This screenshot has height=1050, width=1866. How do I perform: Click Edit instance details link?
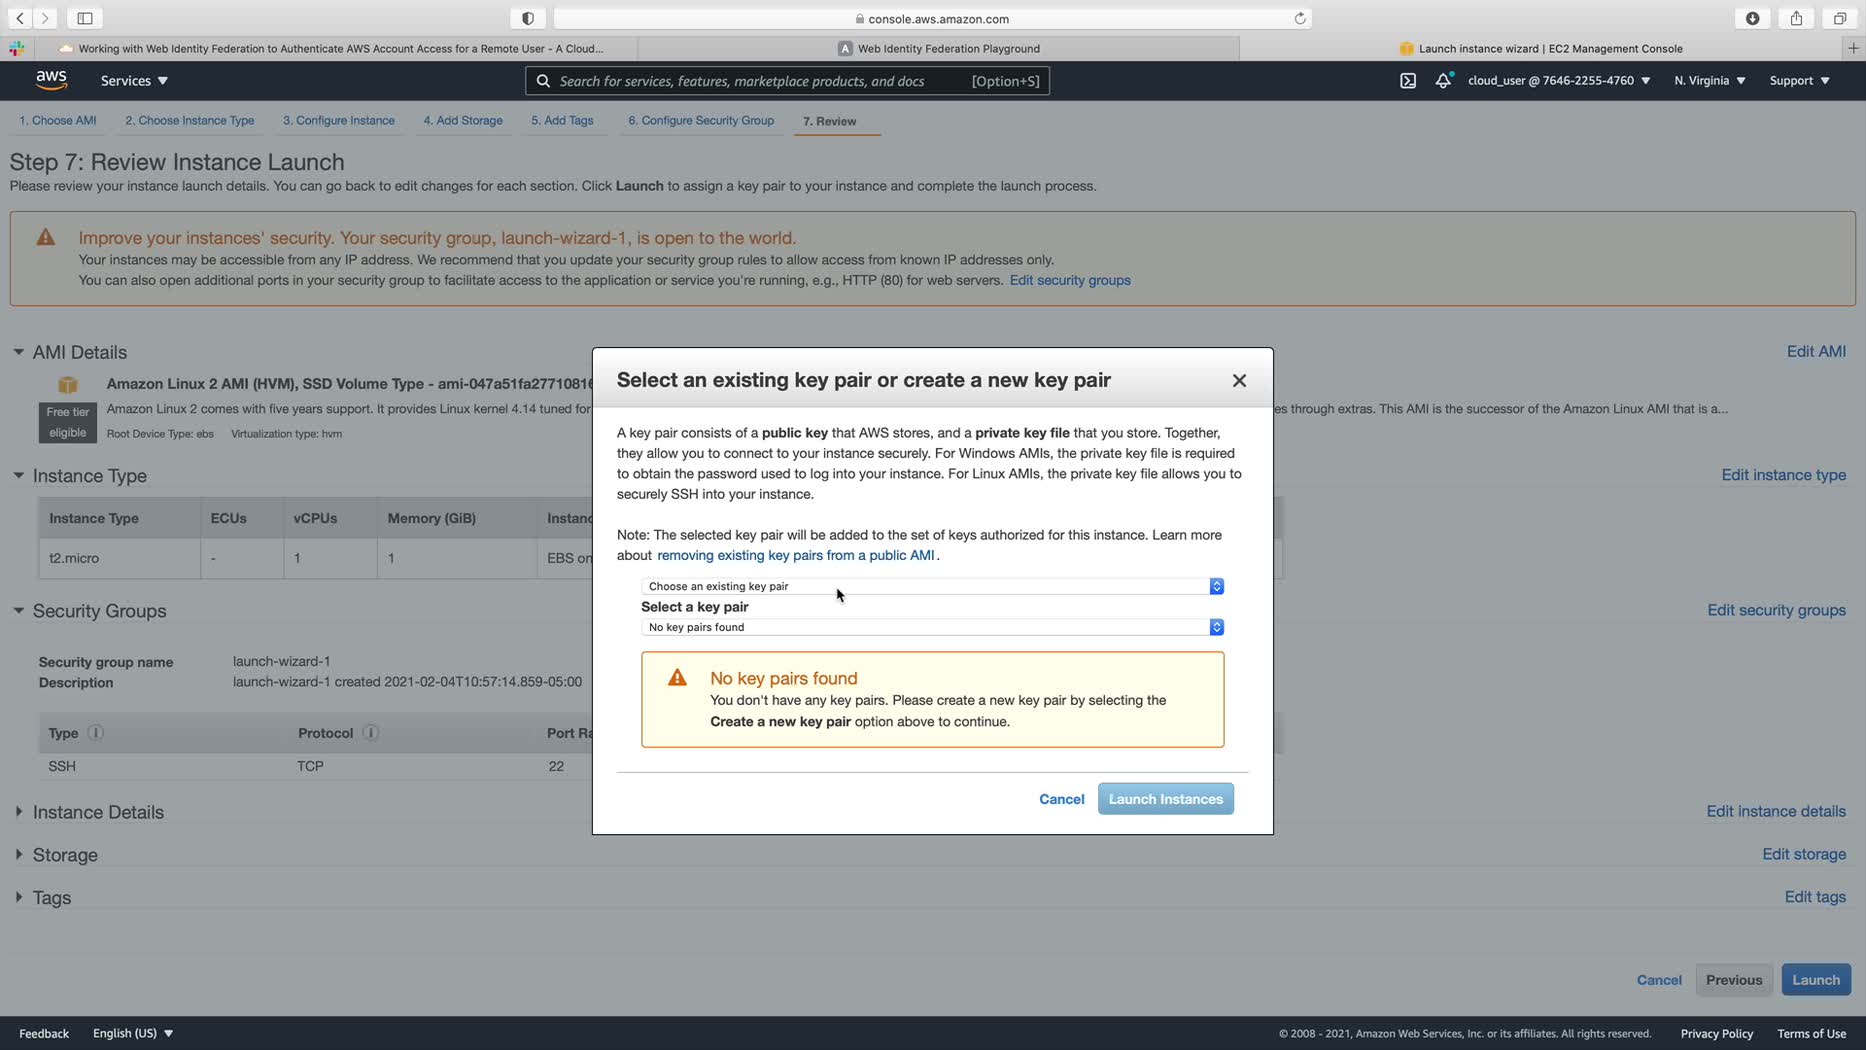pos(1776,811)
